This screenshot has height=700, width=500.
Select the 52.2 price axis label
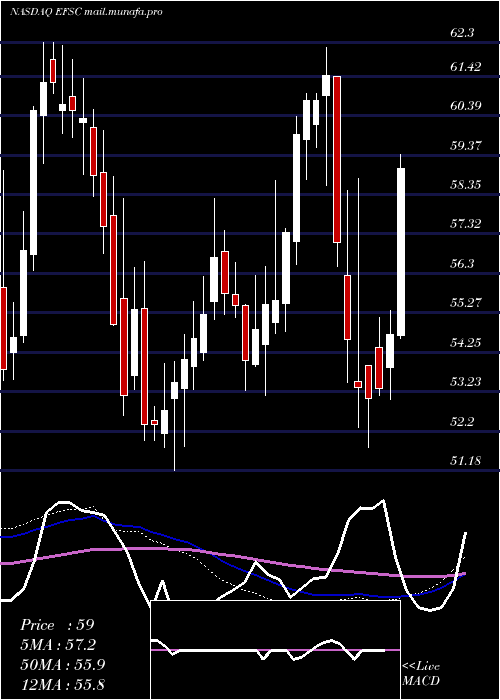tap(462, 421)
